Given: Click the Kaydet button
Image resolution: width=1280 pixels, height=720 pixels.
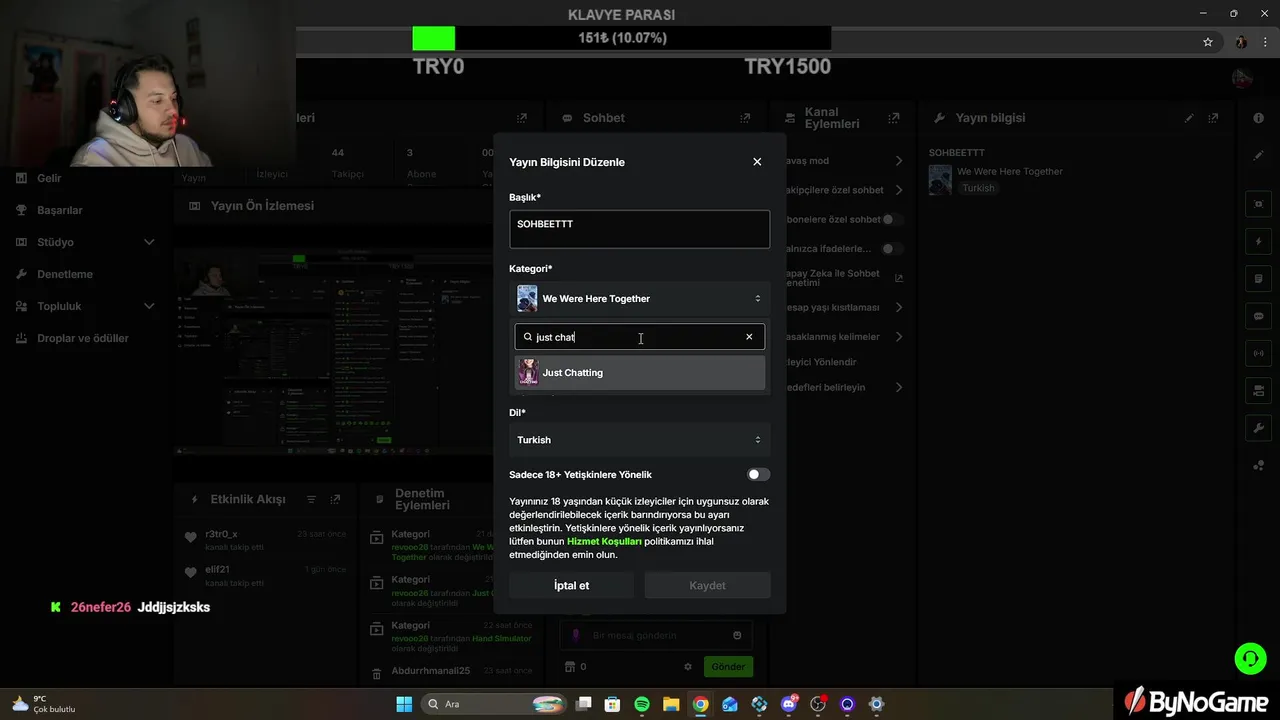Looking at the screenshot, I should pyautogui.click(x=707, y=586).
